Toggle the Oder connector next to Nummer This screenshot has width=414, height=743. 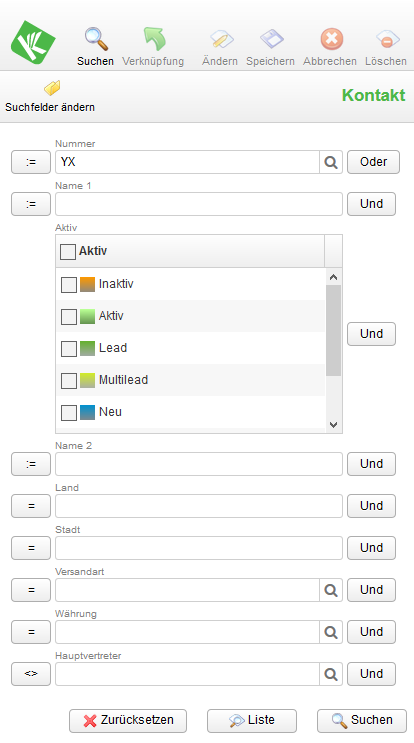(x=373, y=162)
